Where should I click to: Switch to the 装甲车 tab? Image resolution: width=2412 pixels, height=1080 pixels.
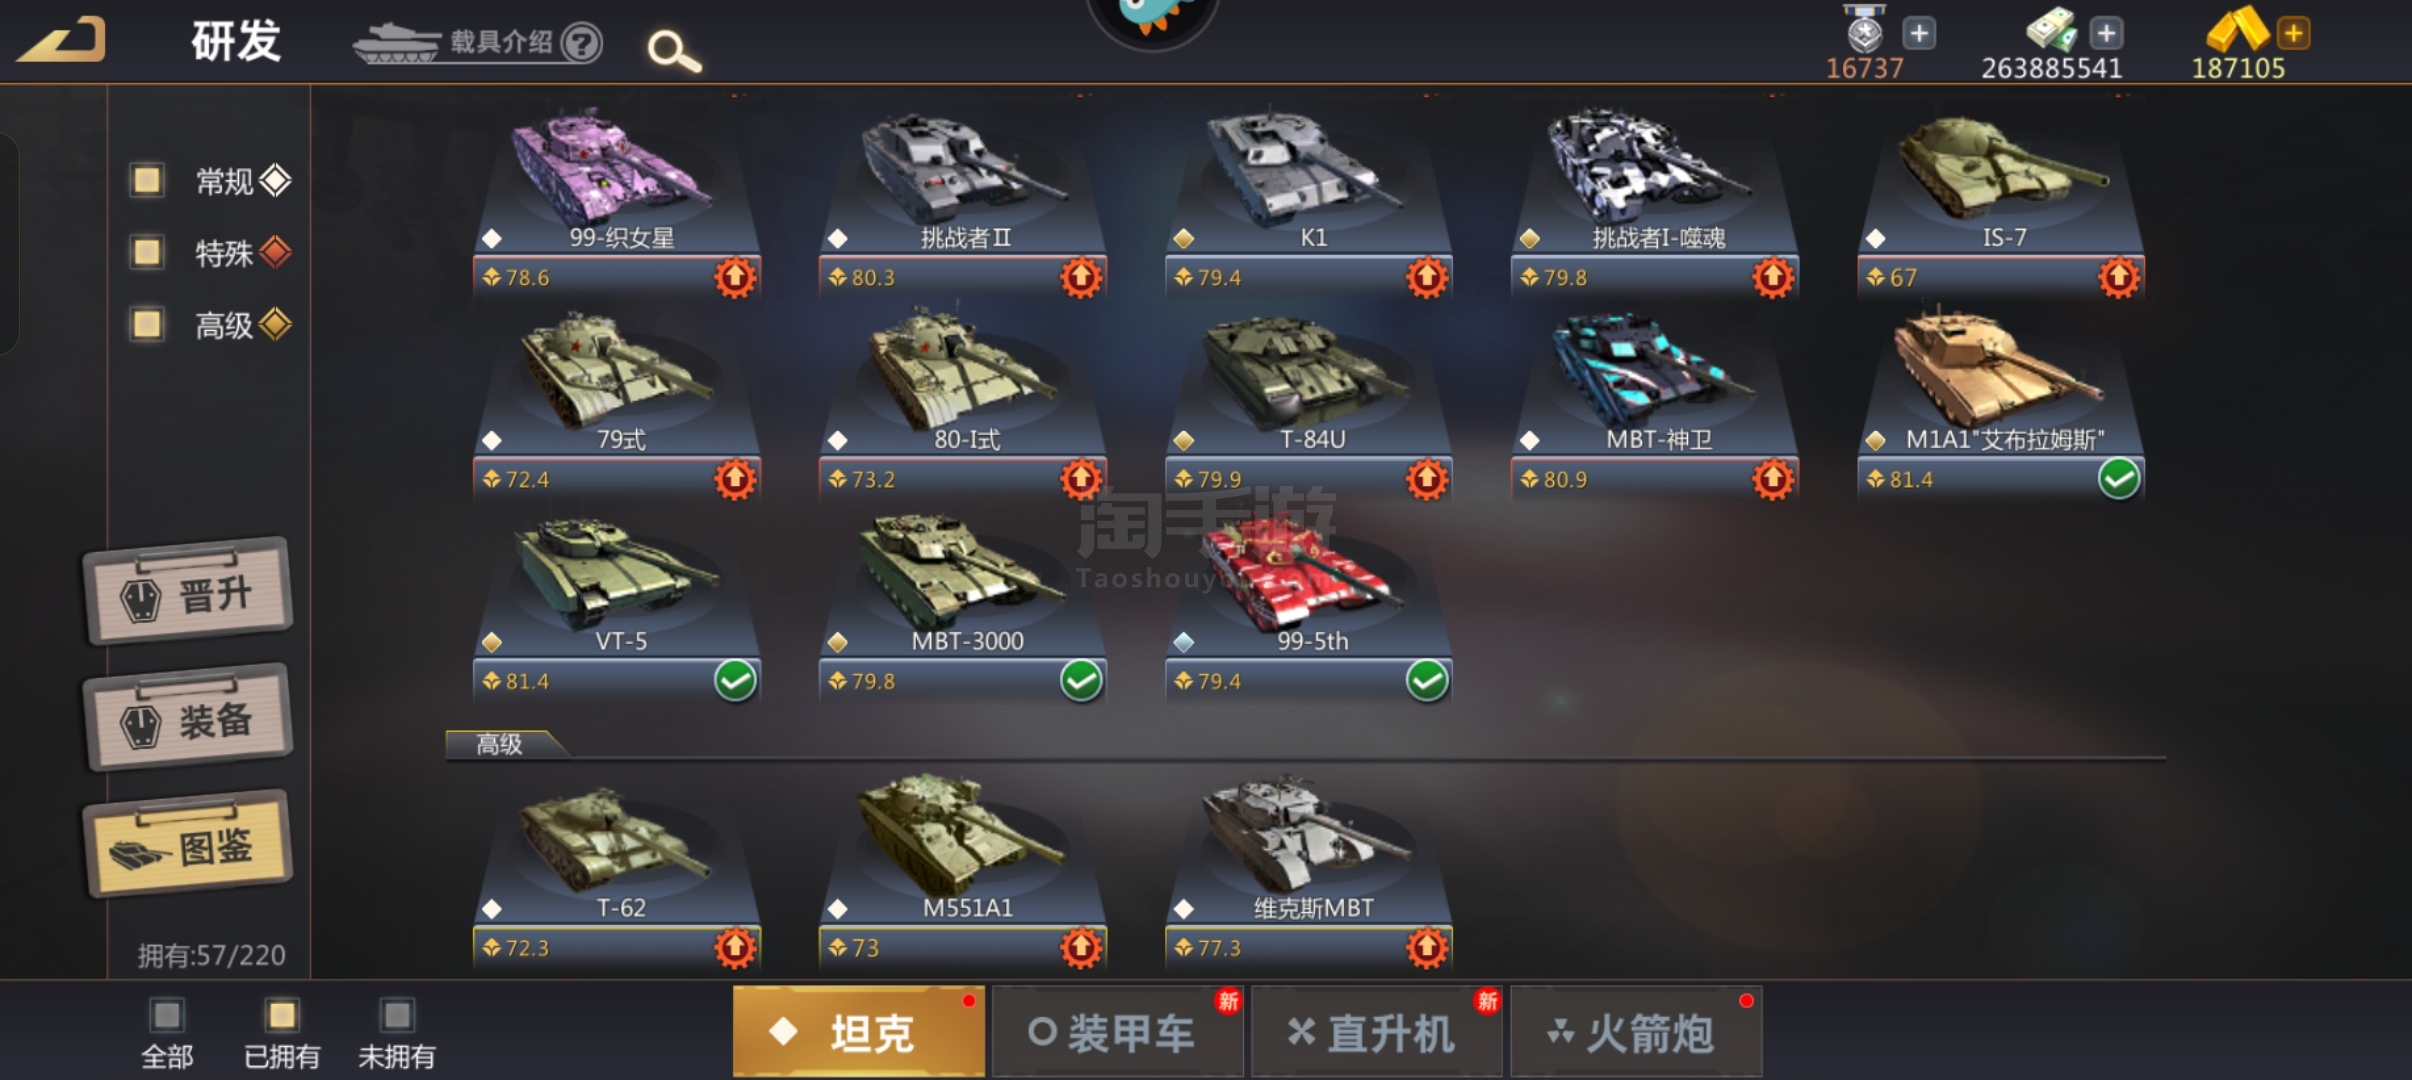point(1117,1032)
